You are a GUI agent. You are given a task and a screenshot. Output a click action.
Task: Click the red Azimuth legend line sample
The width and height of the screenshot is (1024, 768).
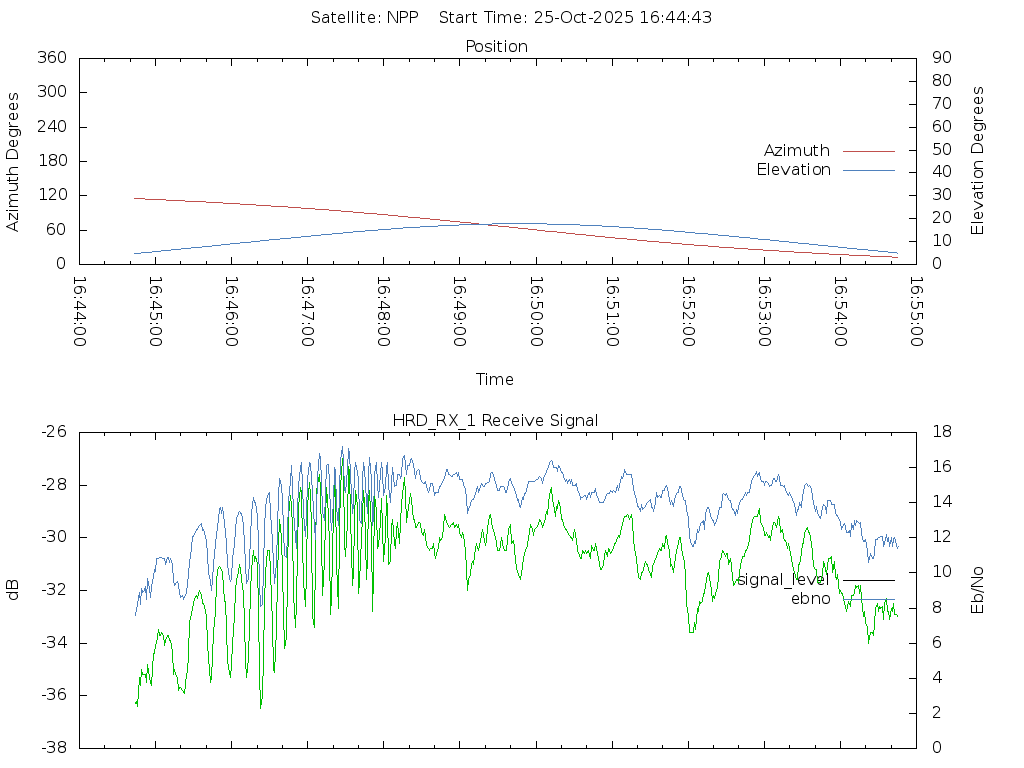(868, 151)
